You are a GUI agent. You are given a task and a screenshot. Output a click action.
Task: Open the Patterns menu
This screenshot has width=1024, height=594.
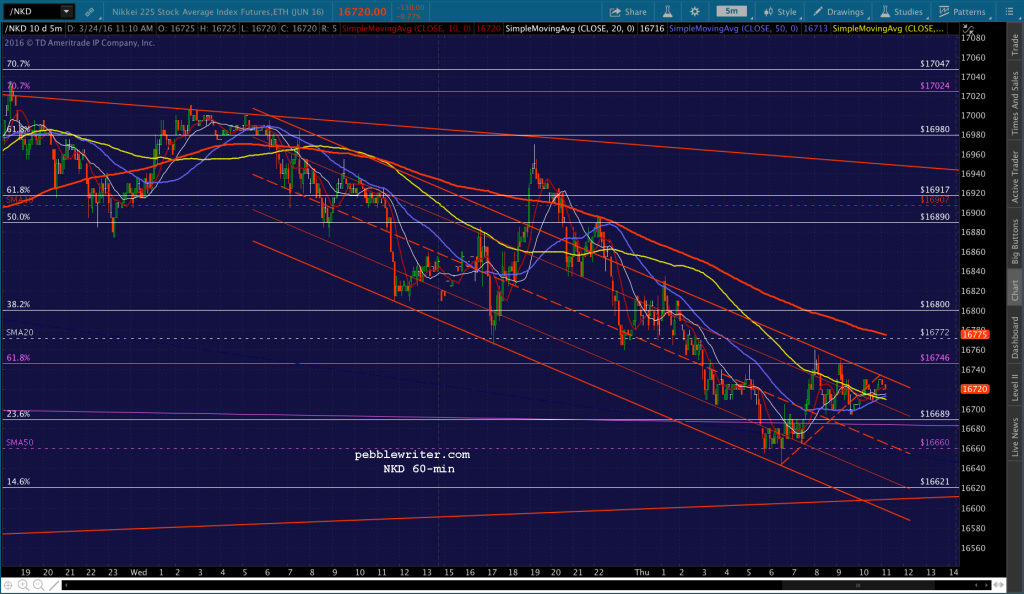click(962, 12)
